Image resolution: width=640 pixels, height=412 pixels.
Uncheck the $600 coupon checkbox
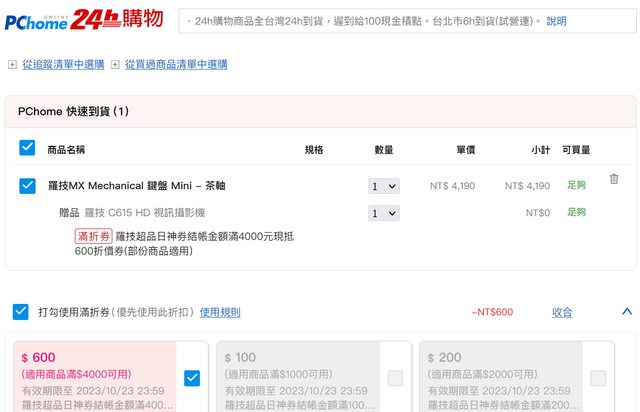point(192,378)
